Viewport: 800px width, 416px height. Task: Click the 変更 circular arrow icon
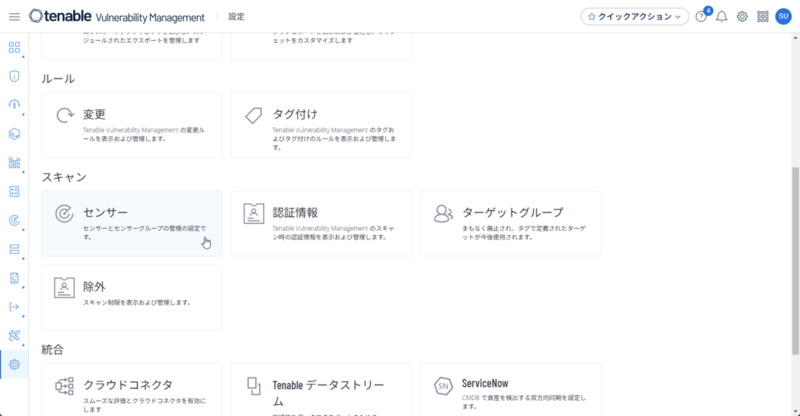coord(65,115)
